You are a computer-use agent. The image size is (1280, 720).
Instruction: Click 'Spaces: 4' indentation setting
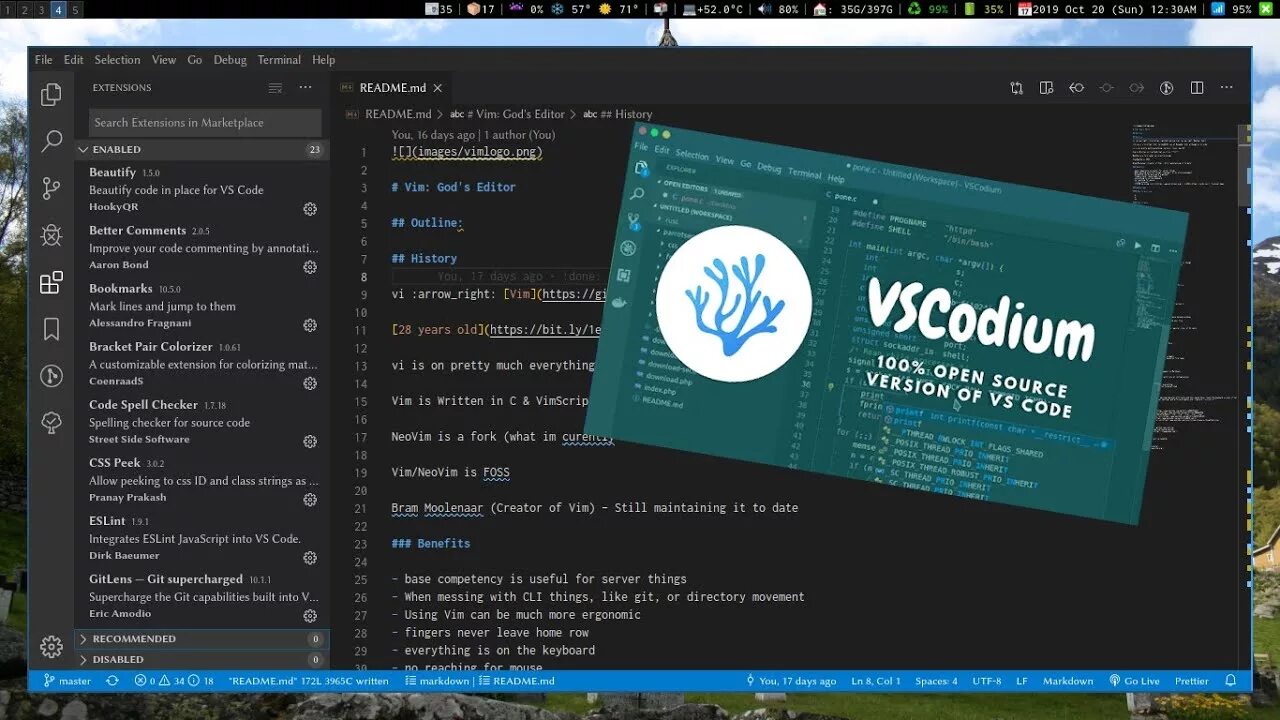936,681
